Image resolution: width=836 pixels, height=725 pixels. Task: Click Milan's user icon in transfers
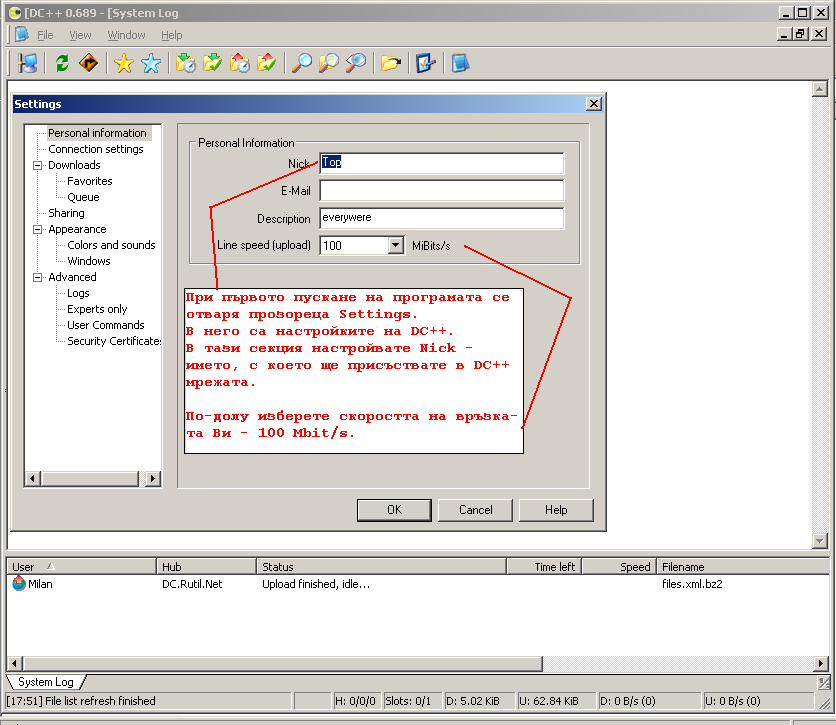pos(19,583)
